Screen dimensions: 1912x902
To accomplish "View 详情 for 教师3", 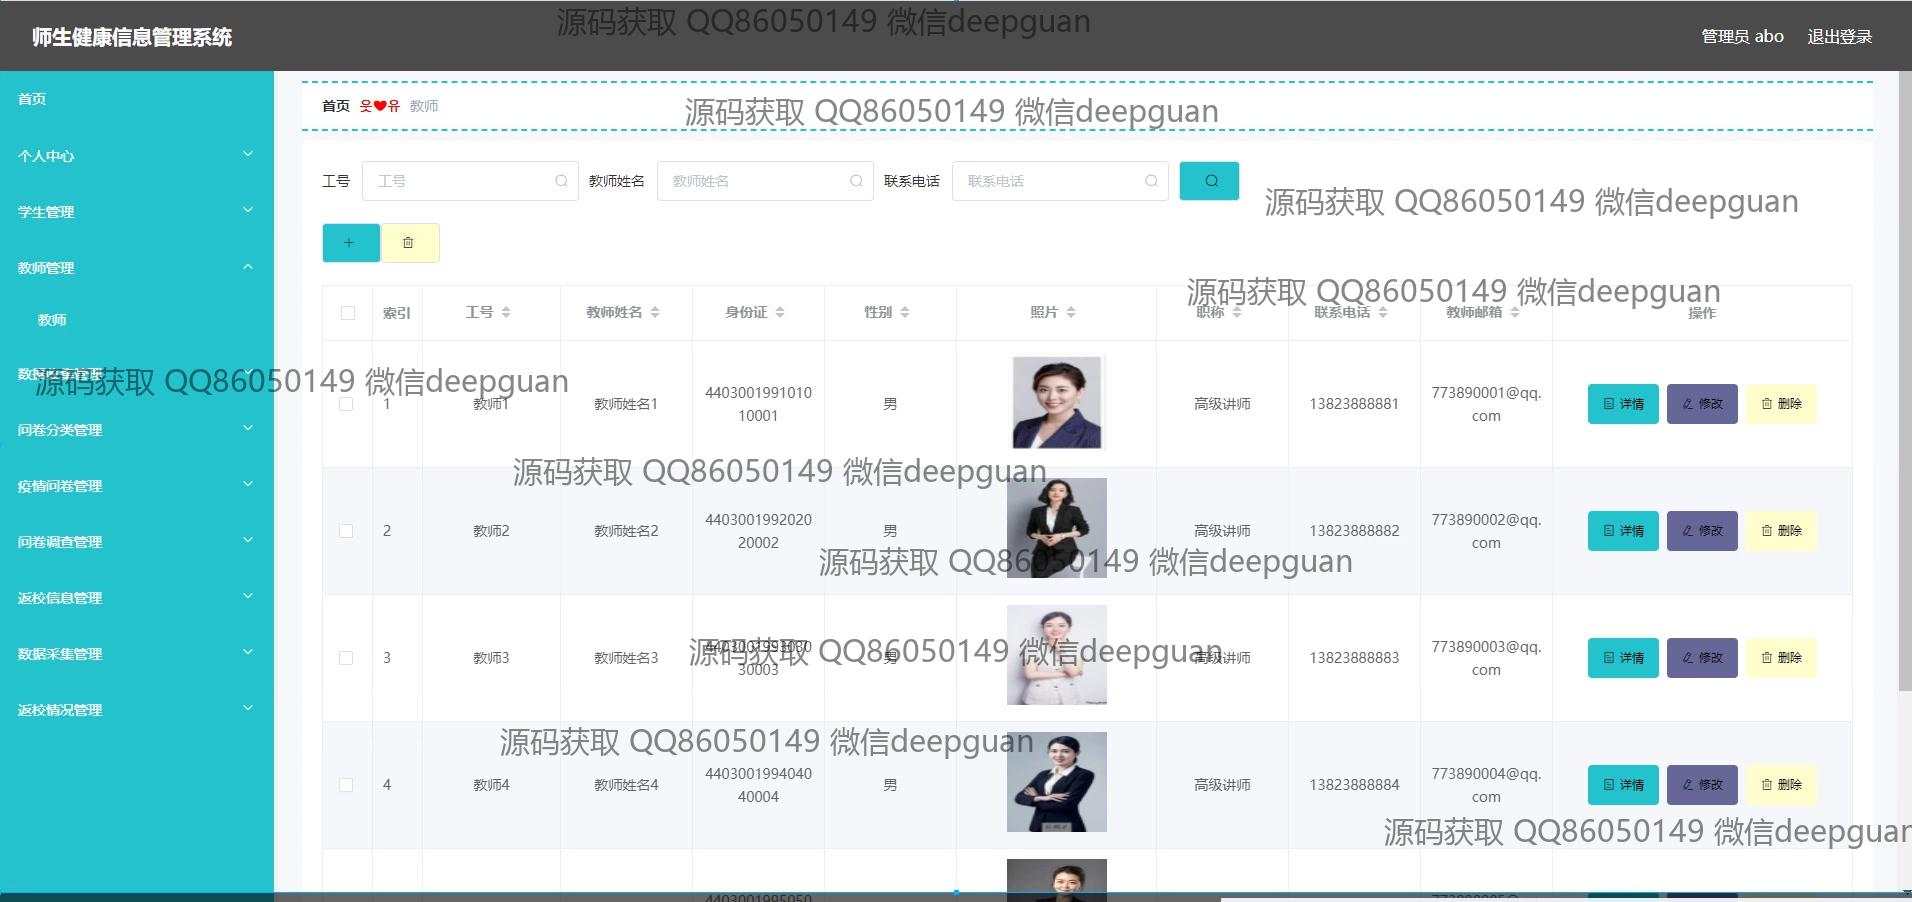I will [1623, 658].
